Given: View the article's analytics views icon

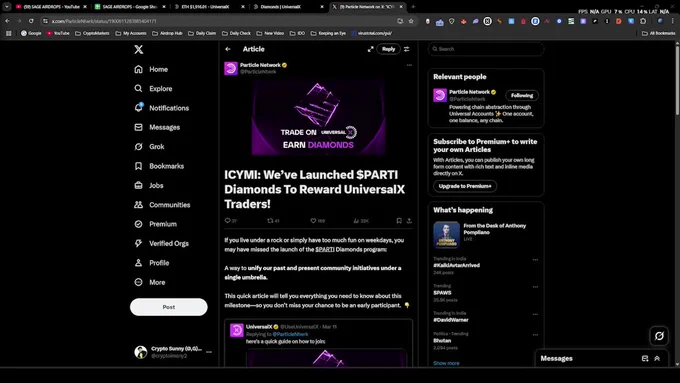Looking at the screenshot, I should click(x=356, y=221).
